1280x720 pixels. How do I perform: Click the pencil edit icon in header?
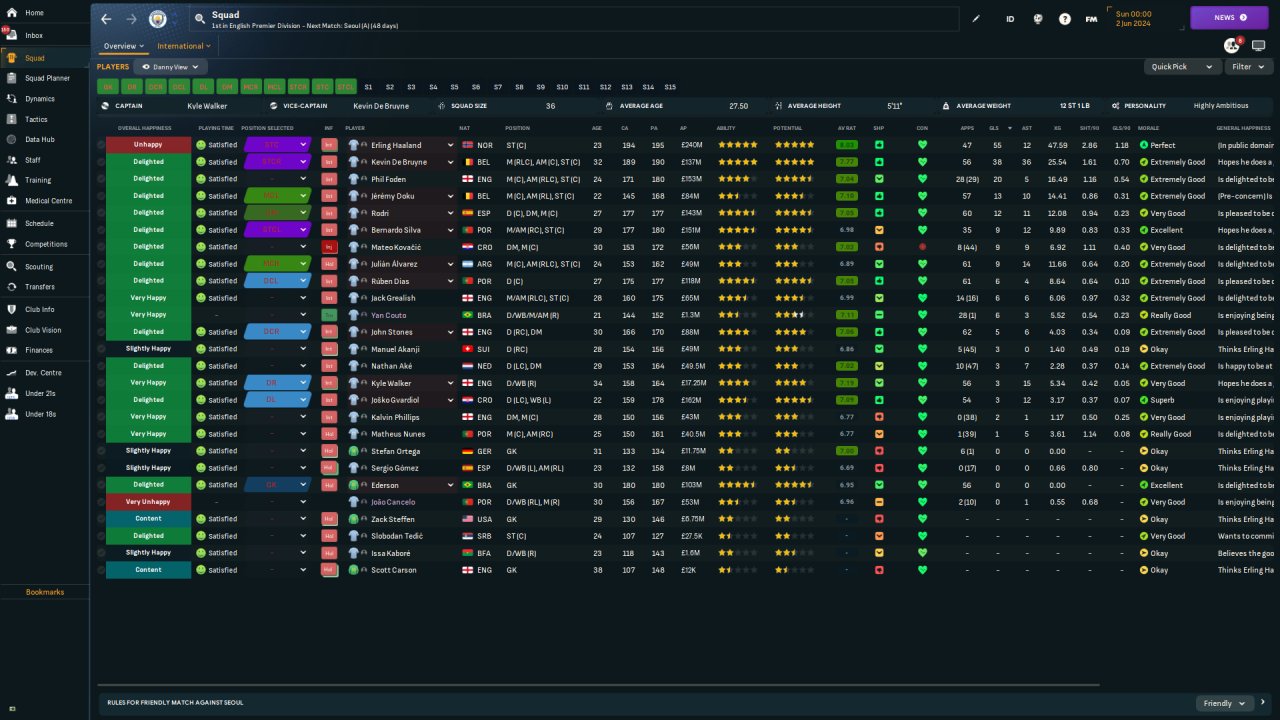coord(977,19)
